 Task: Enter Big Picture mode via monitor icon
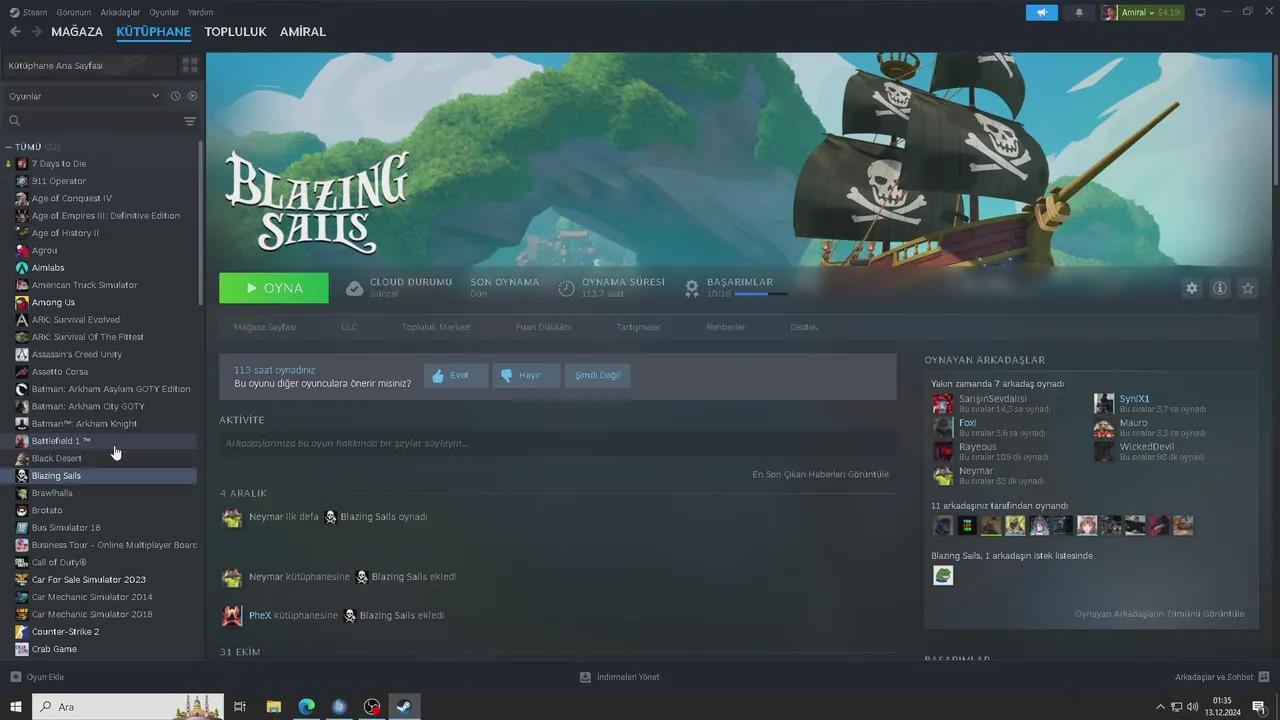coord(1201,12)
